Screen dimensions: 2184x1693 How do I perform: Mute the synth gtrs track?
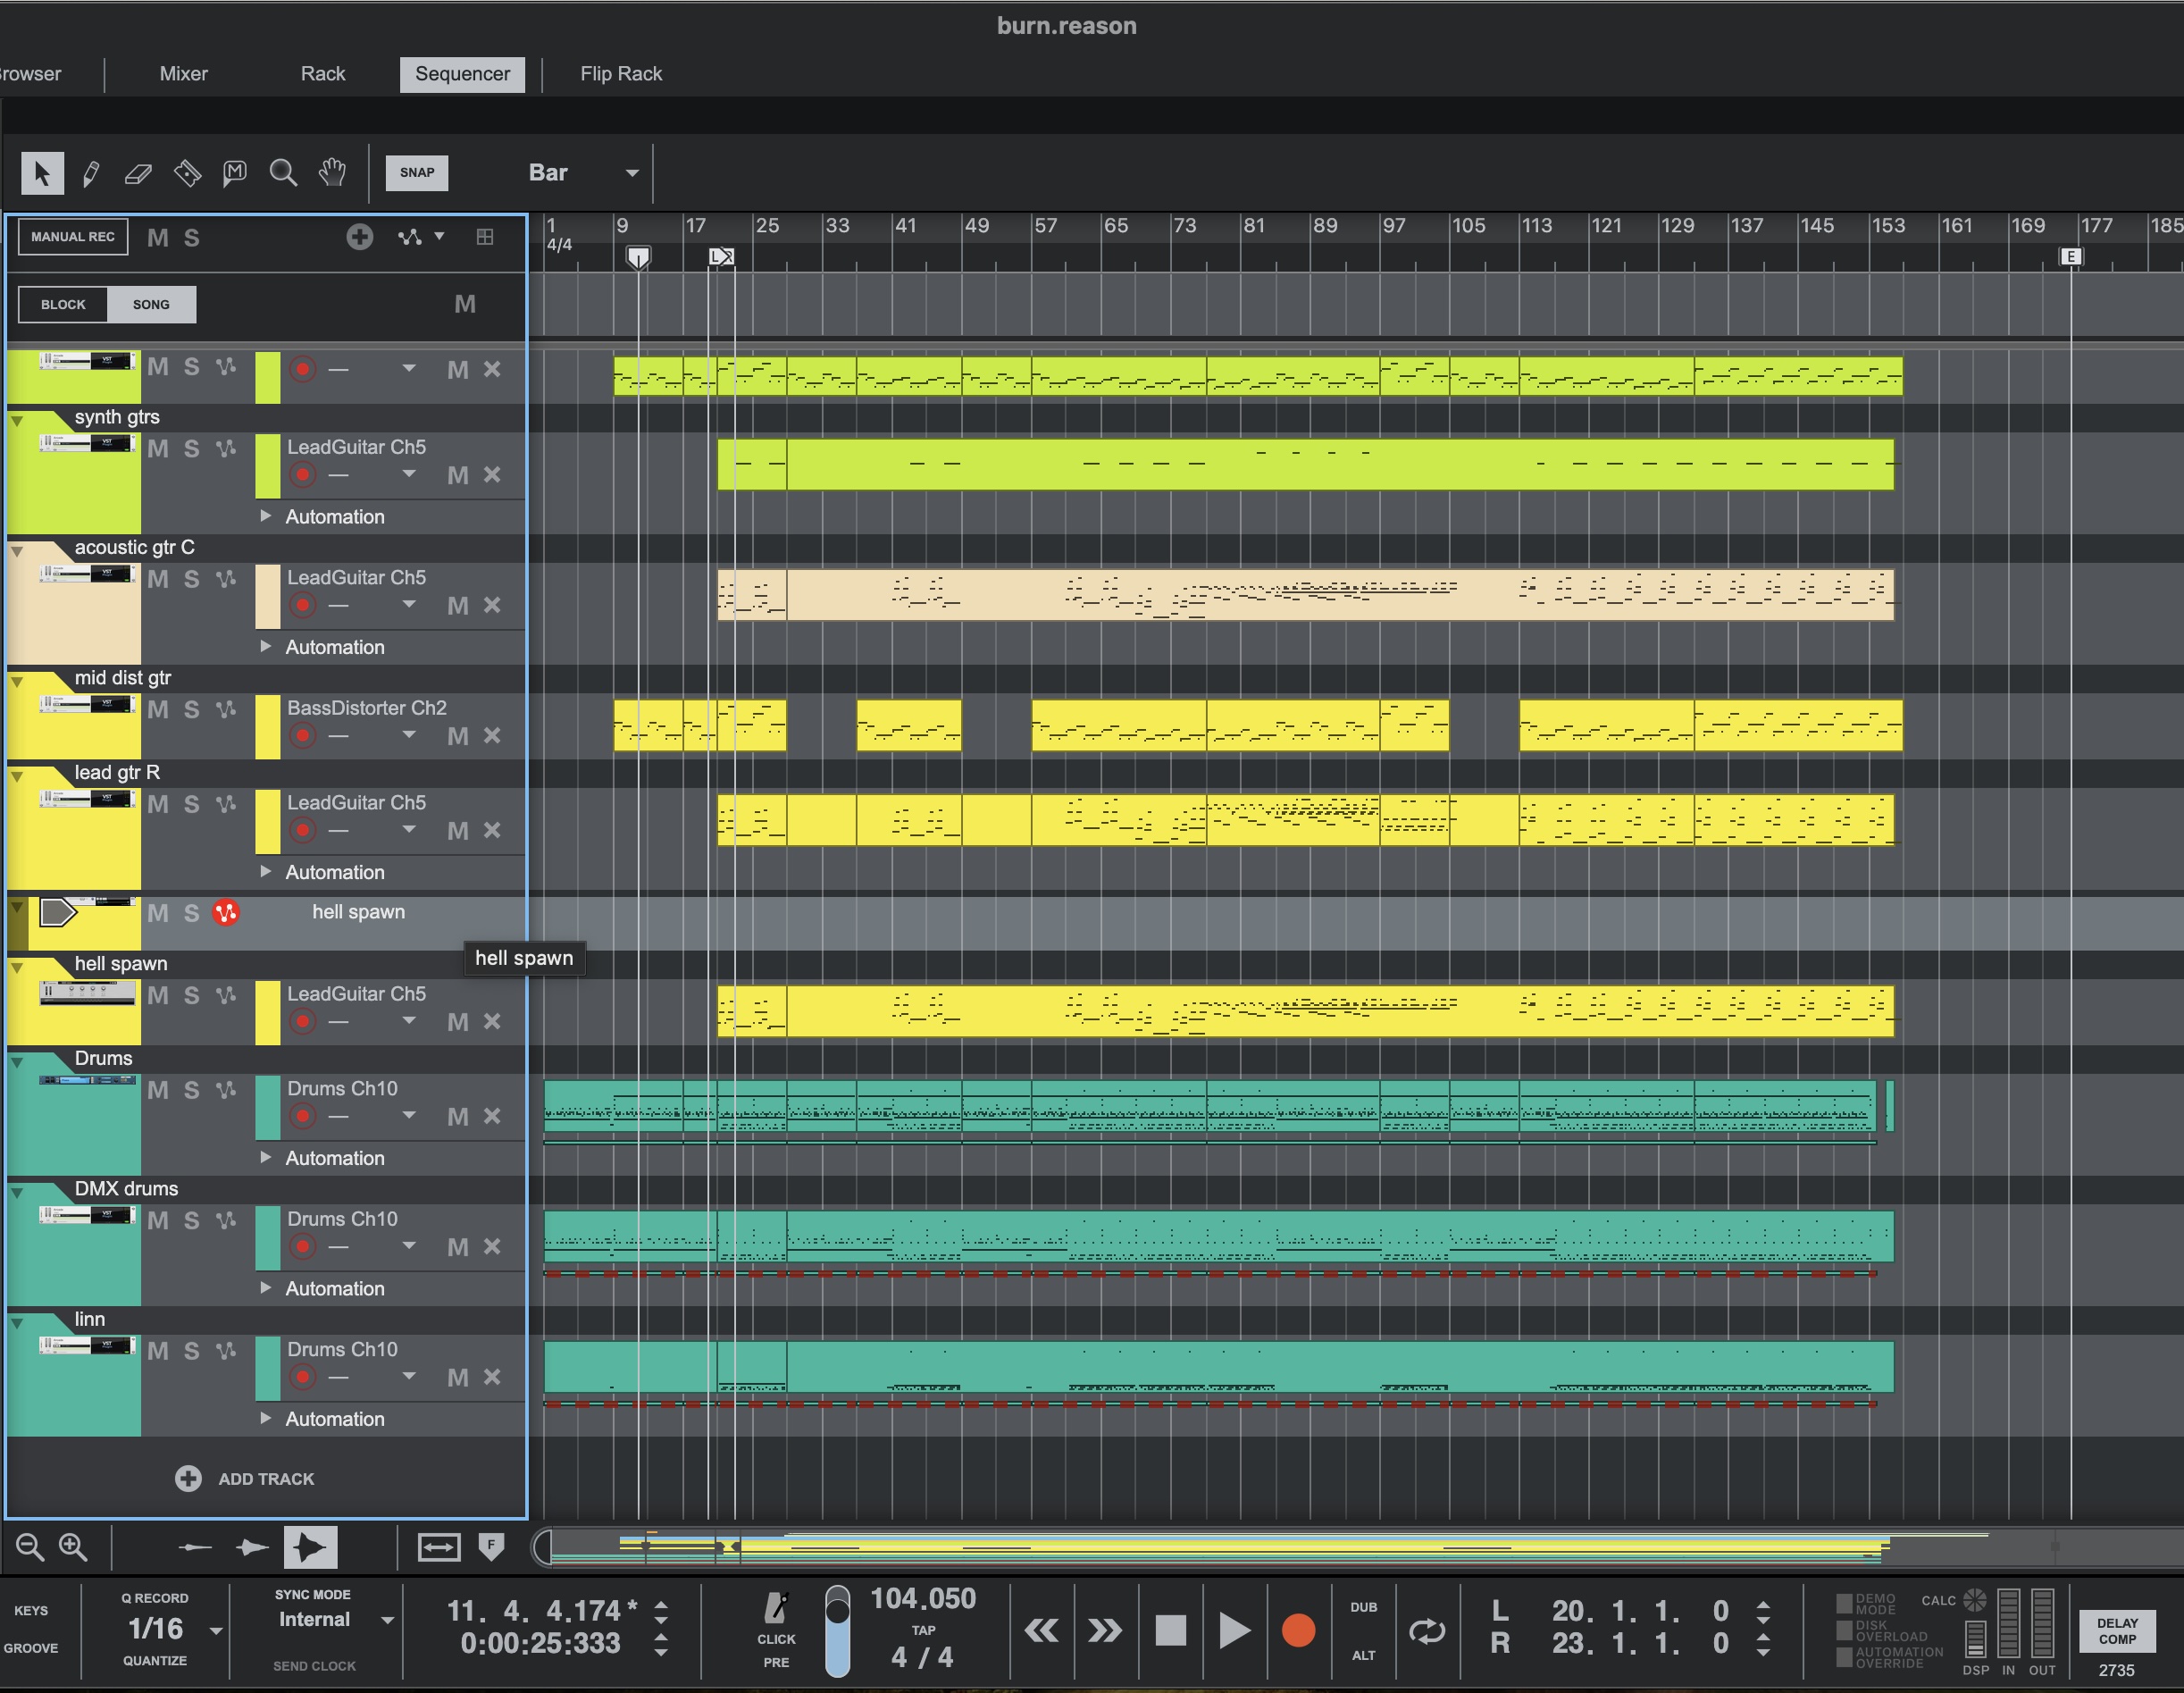158,449
